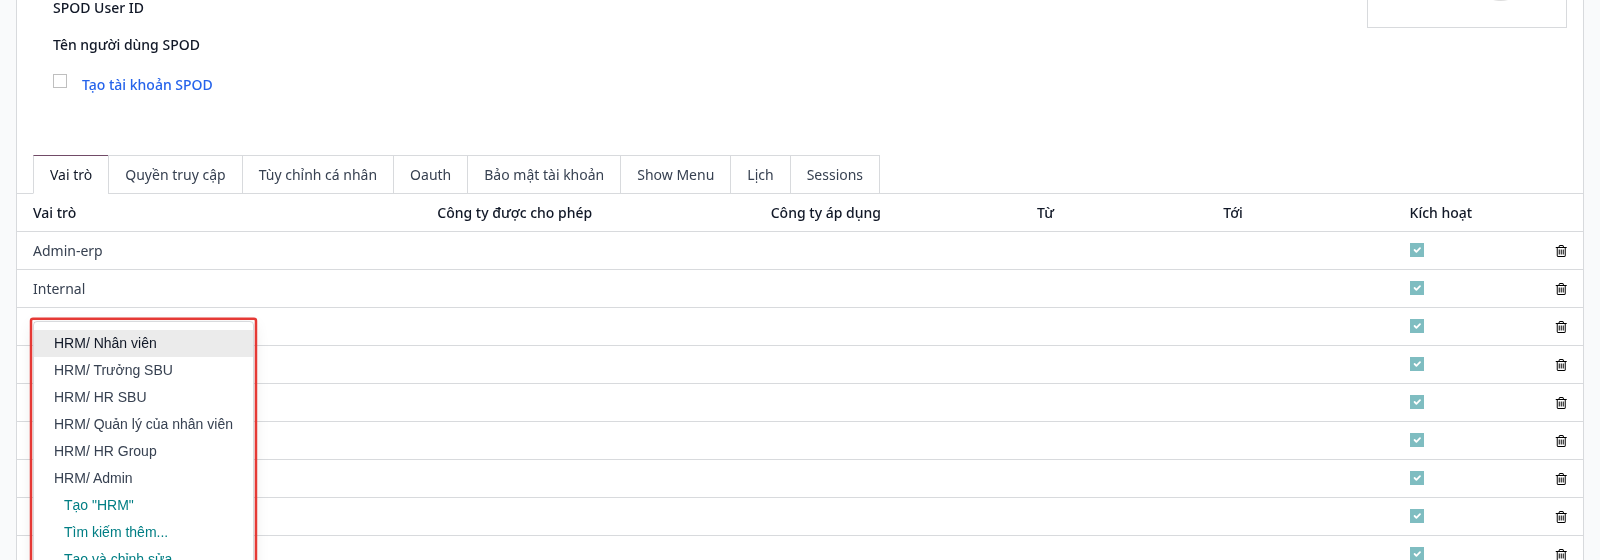Image resolution: width=1600 pixels, height=560 pixels.
Task: Choose HRM/ Nhân viên from dropdown
Action: click(x=144, y=343)
